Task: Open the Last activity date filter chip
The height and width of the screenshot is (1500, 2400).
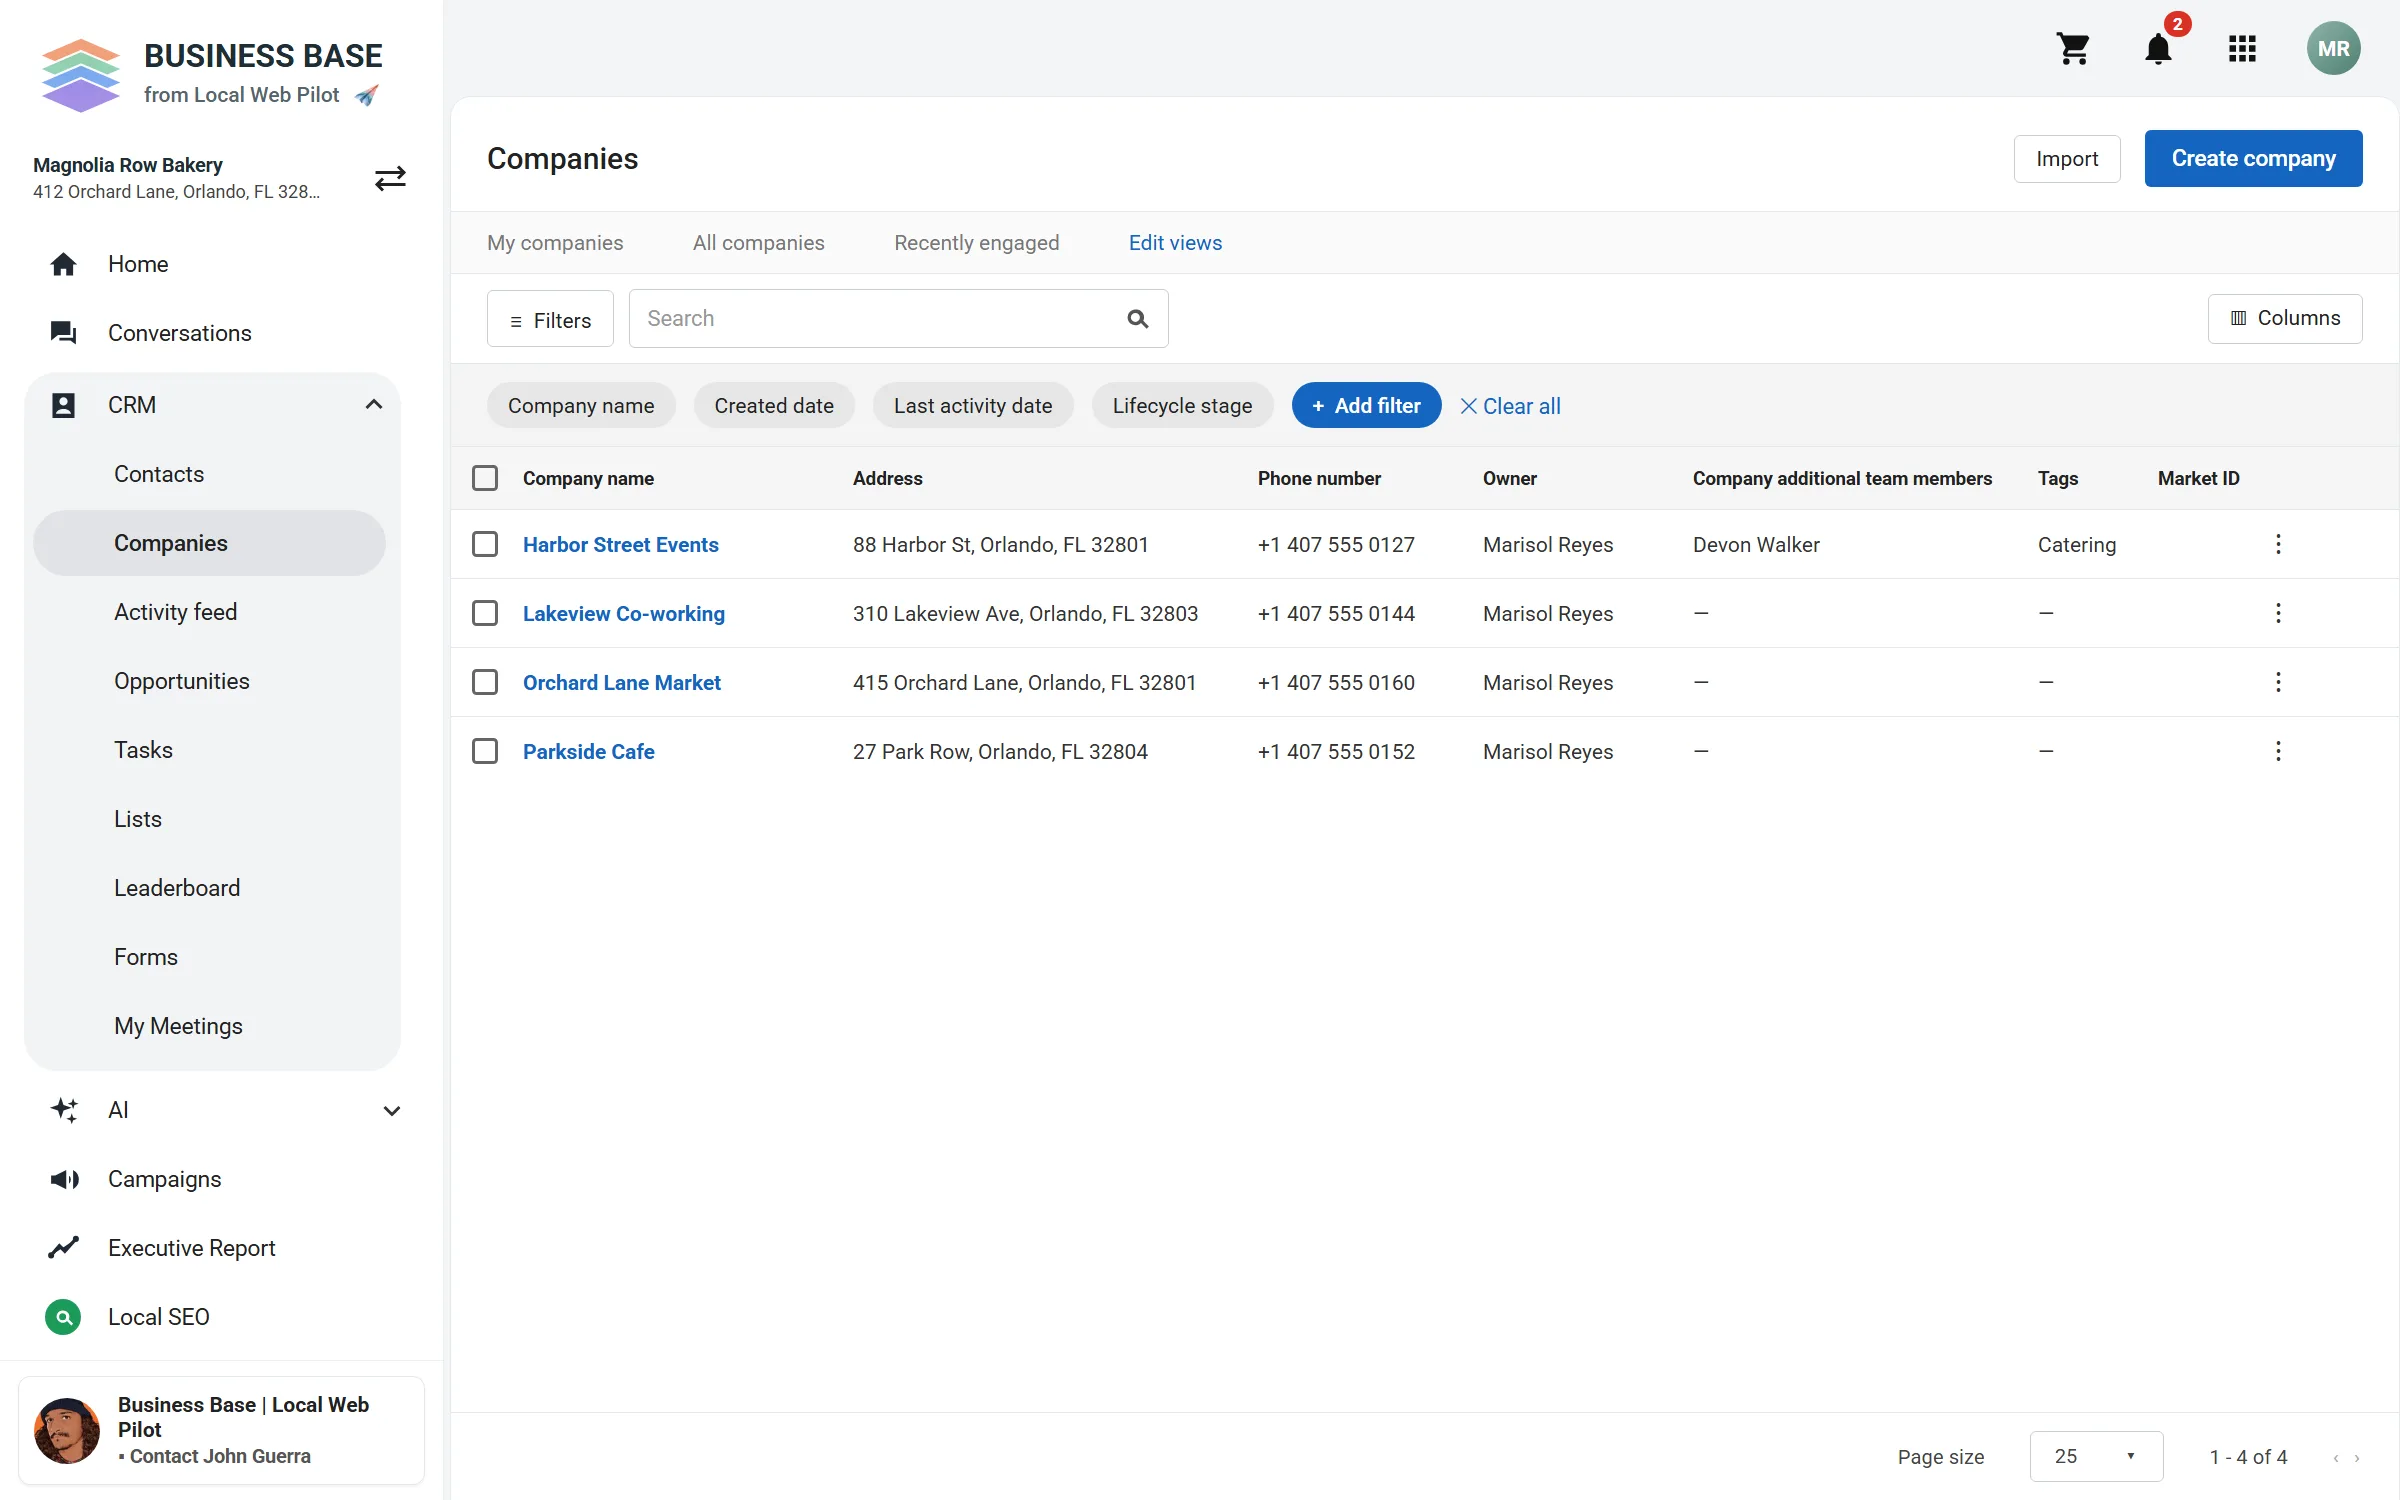Action: pos(973,405)
